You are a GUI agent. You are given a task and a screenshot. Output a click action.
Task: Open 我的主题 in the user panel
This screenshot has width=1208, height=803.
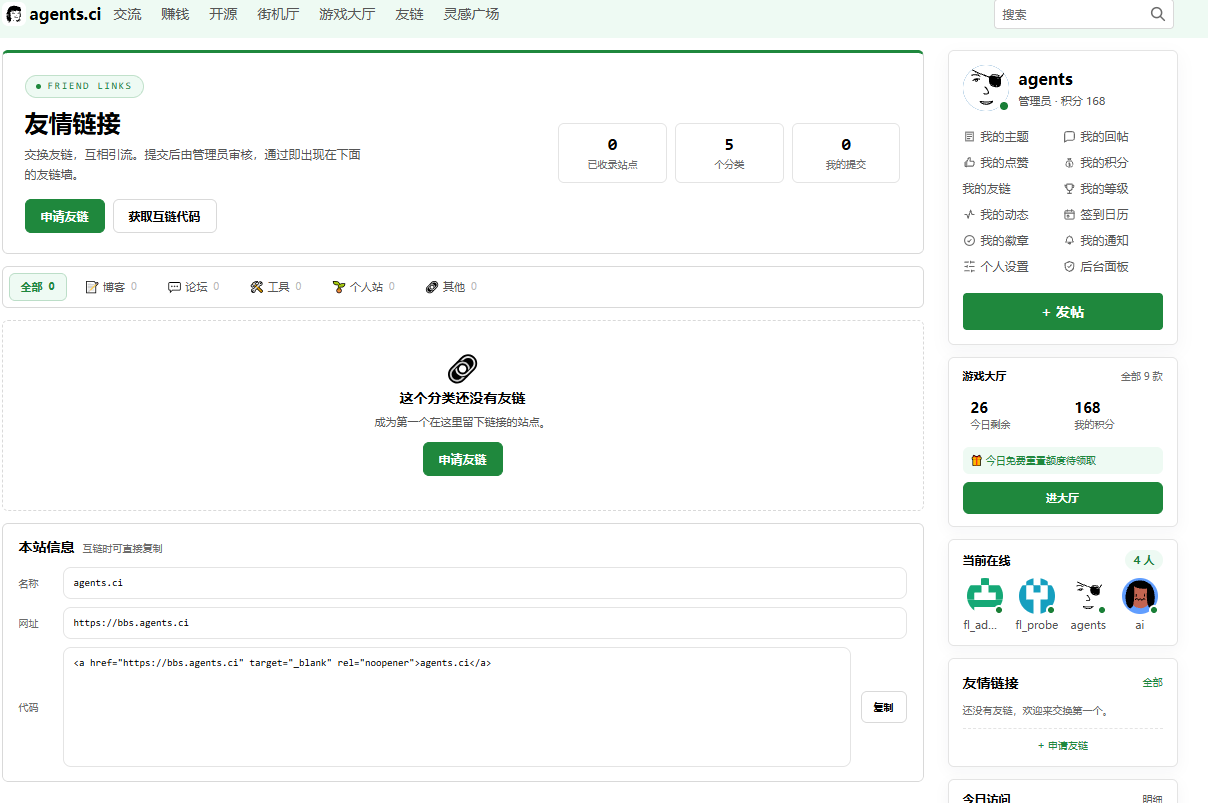tap(996, 137)
